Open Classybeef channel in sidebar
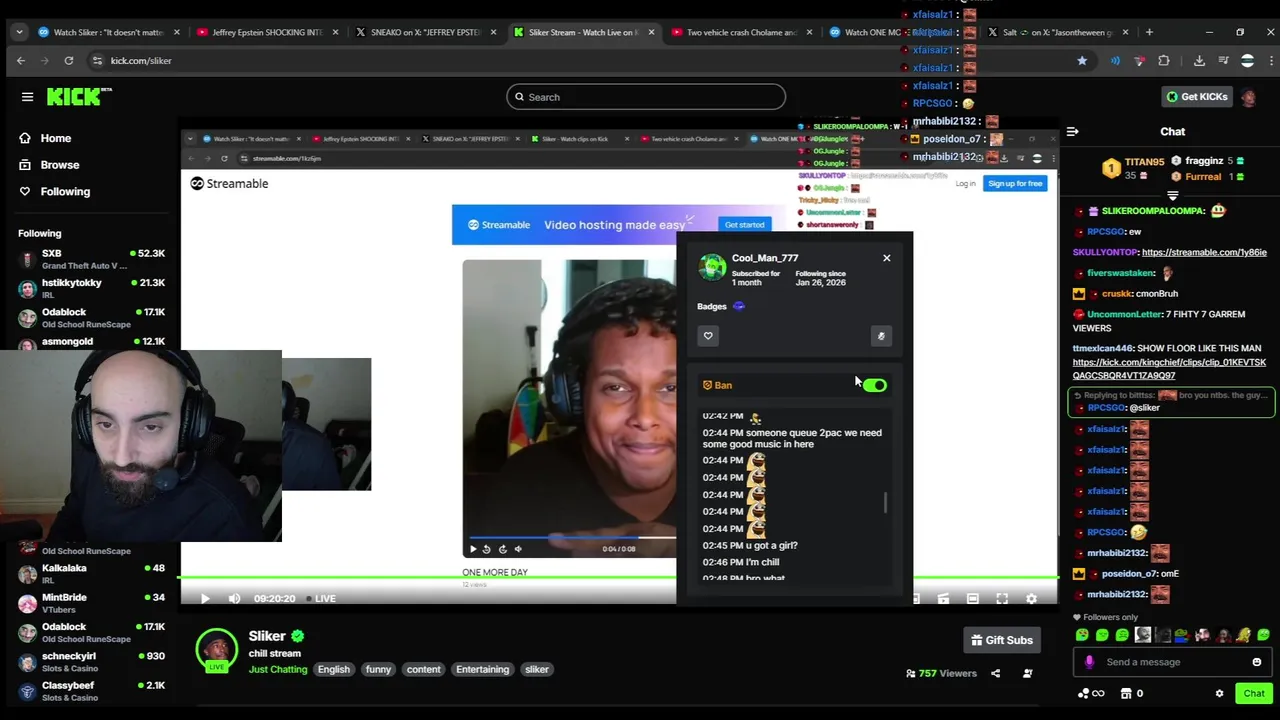The height and width of the screenshot is (720, 1280). (x=92, y=691)
